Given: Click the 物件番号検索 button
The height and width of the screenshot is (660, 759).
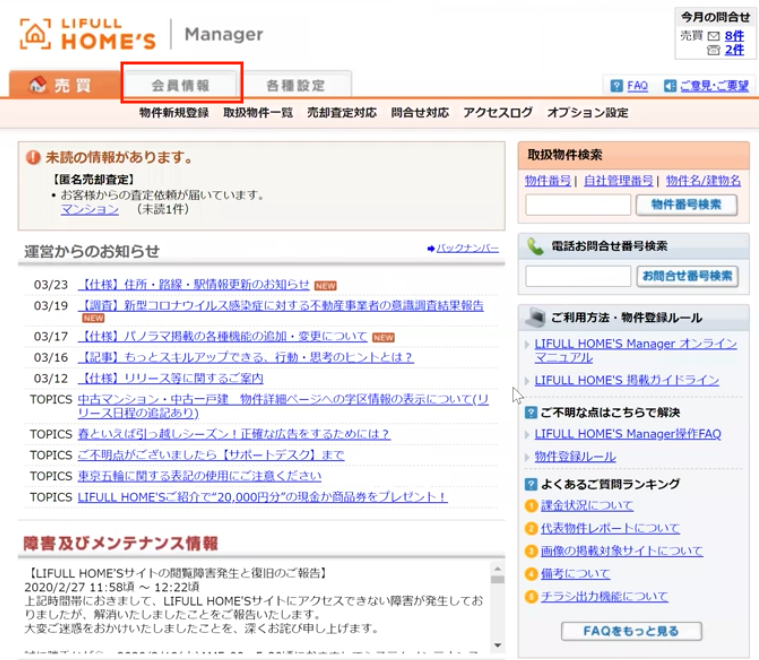Looking at the screenshot, I should tap(686, 205).
